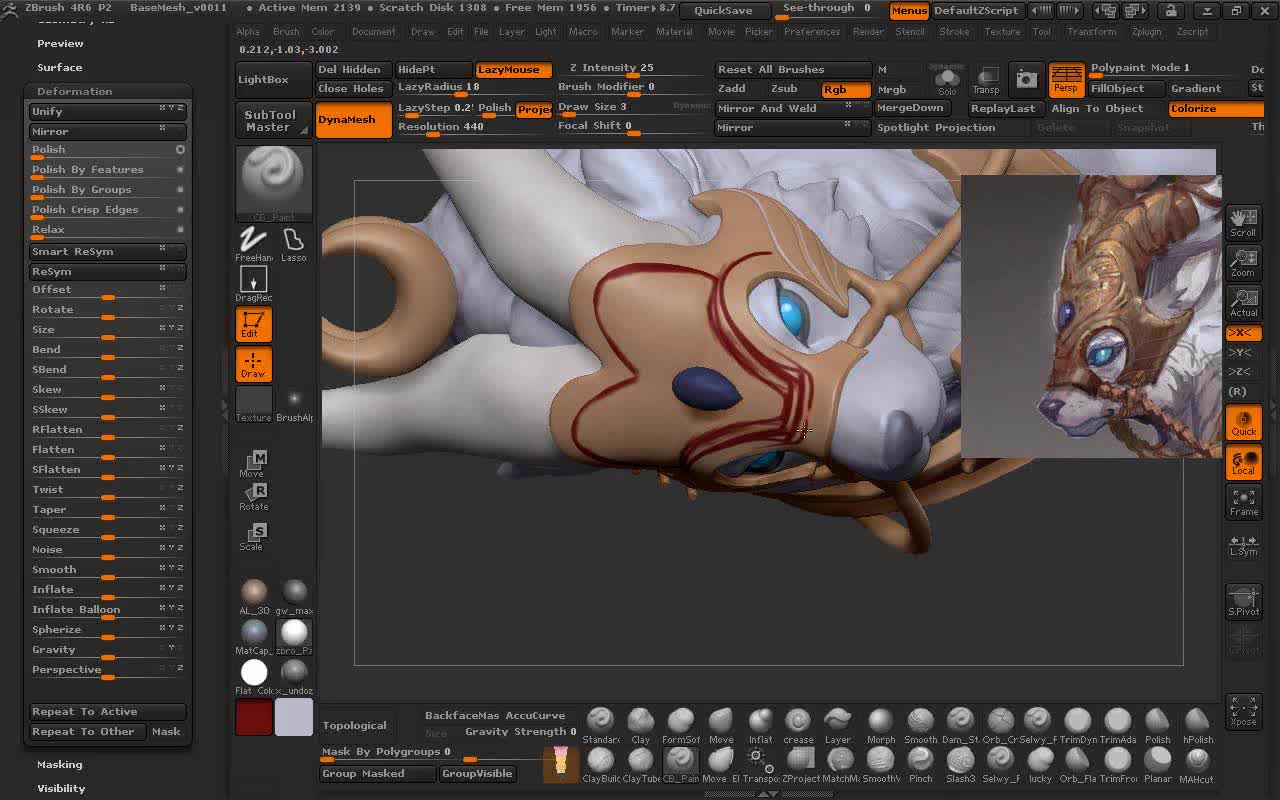Toggle Transp transparency button

point(986,80)
